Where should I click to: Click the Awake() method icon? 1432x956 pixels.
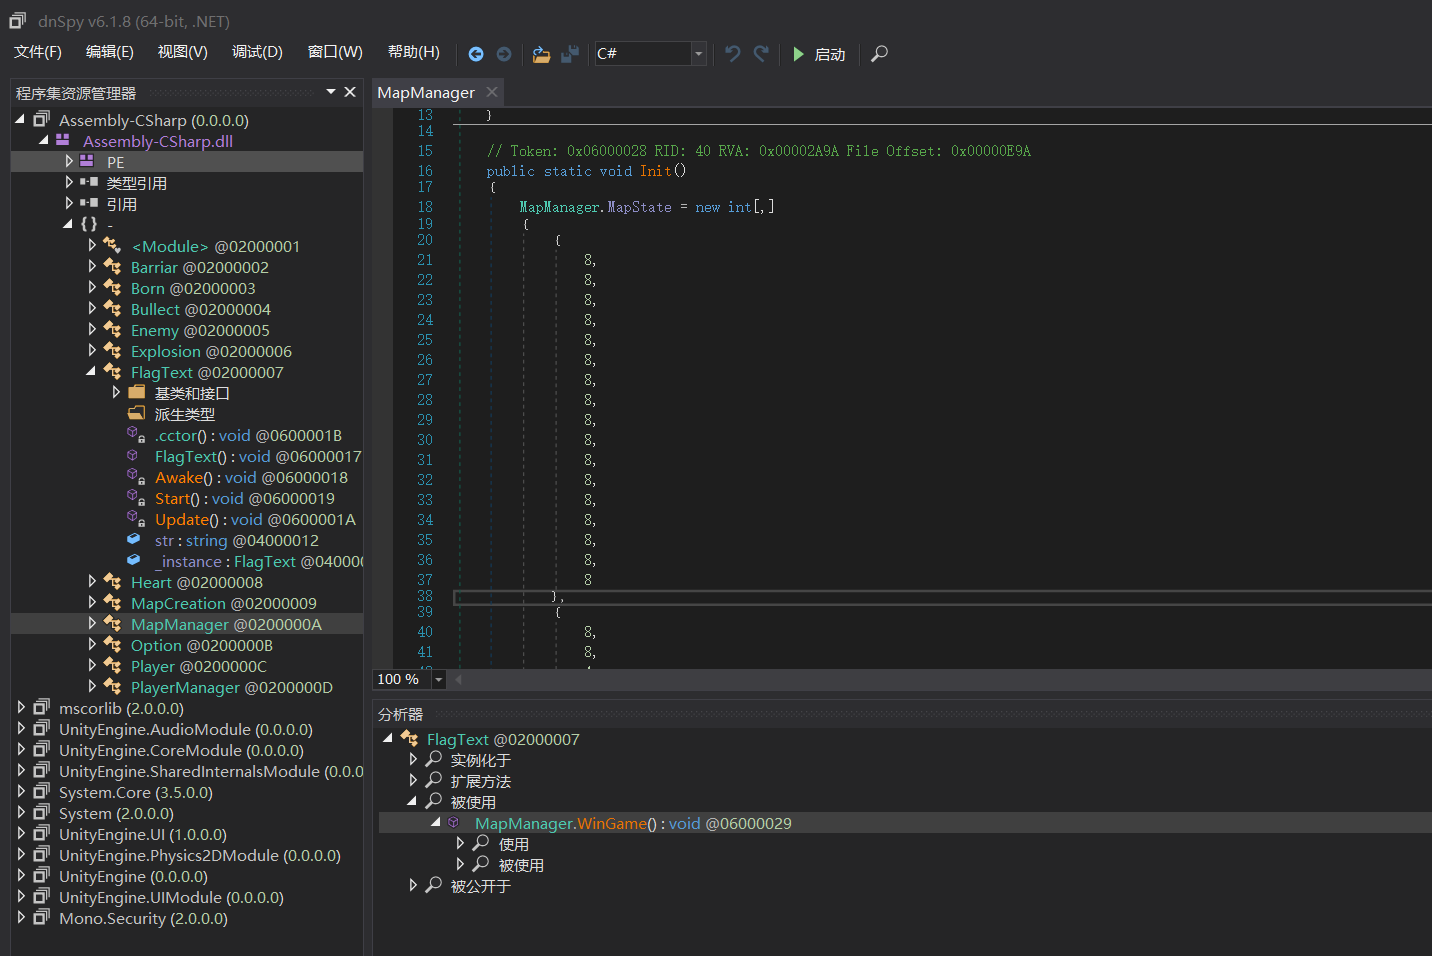point(137,477)
